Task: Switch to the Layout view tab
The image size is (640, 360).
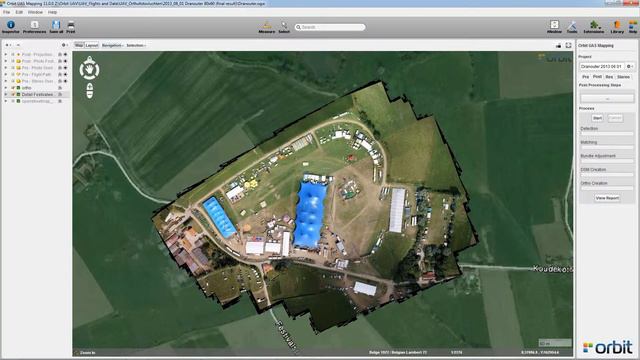Action: coord(91,45)
